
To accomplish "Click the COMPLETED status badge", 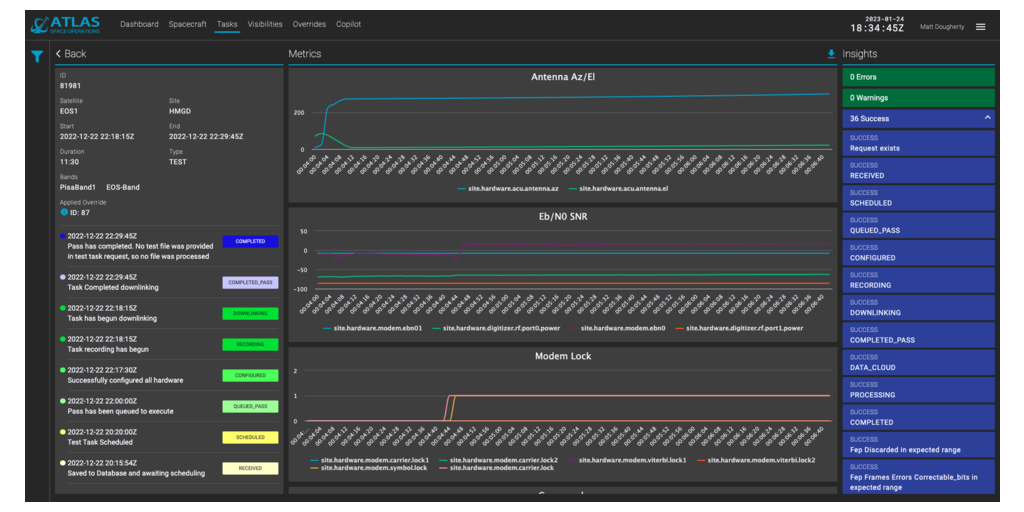I will coord(250,242).
